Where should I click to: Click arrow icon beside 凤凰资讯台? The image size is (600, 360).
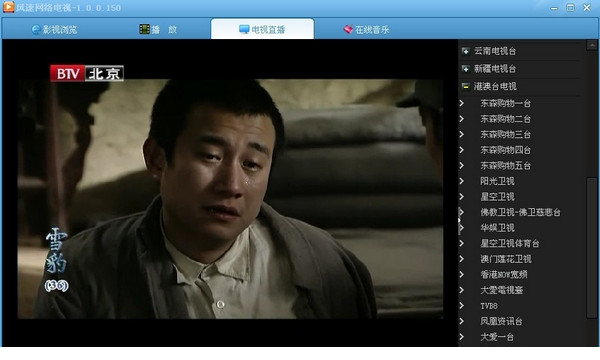(461, 321)
